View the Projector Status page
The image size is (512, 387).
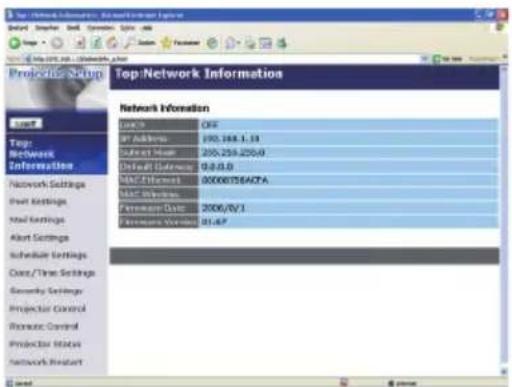[45, 344]
